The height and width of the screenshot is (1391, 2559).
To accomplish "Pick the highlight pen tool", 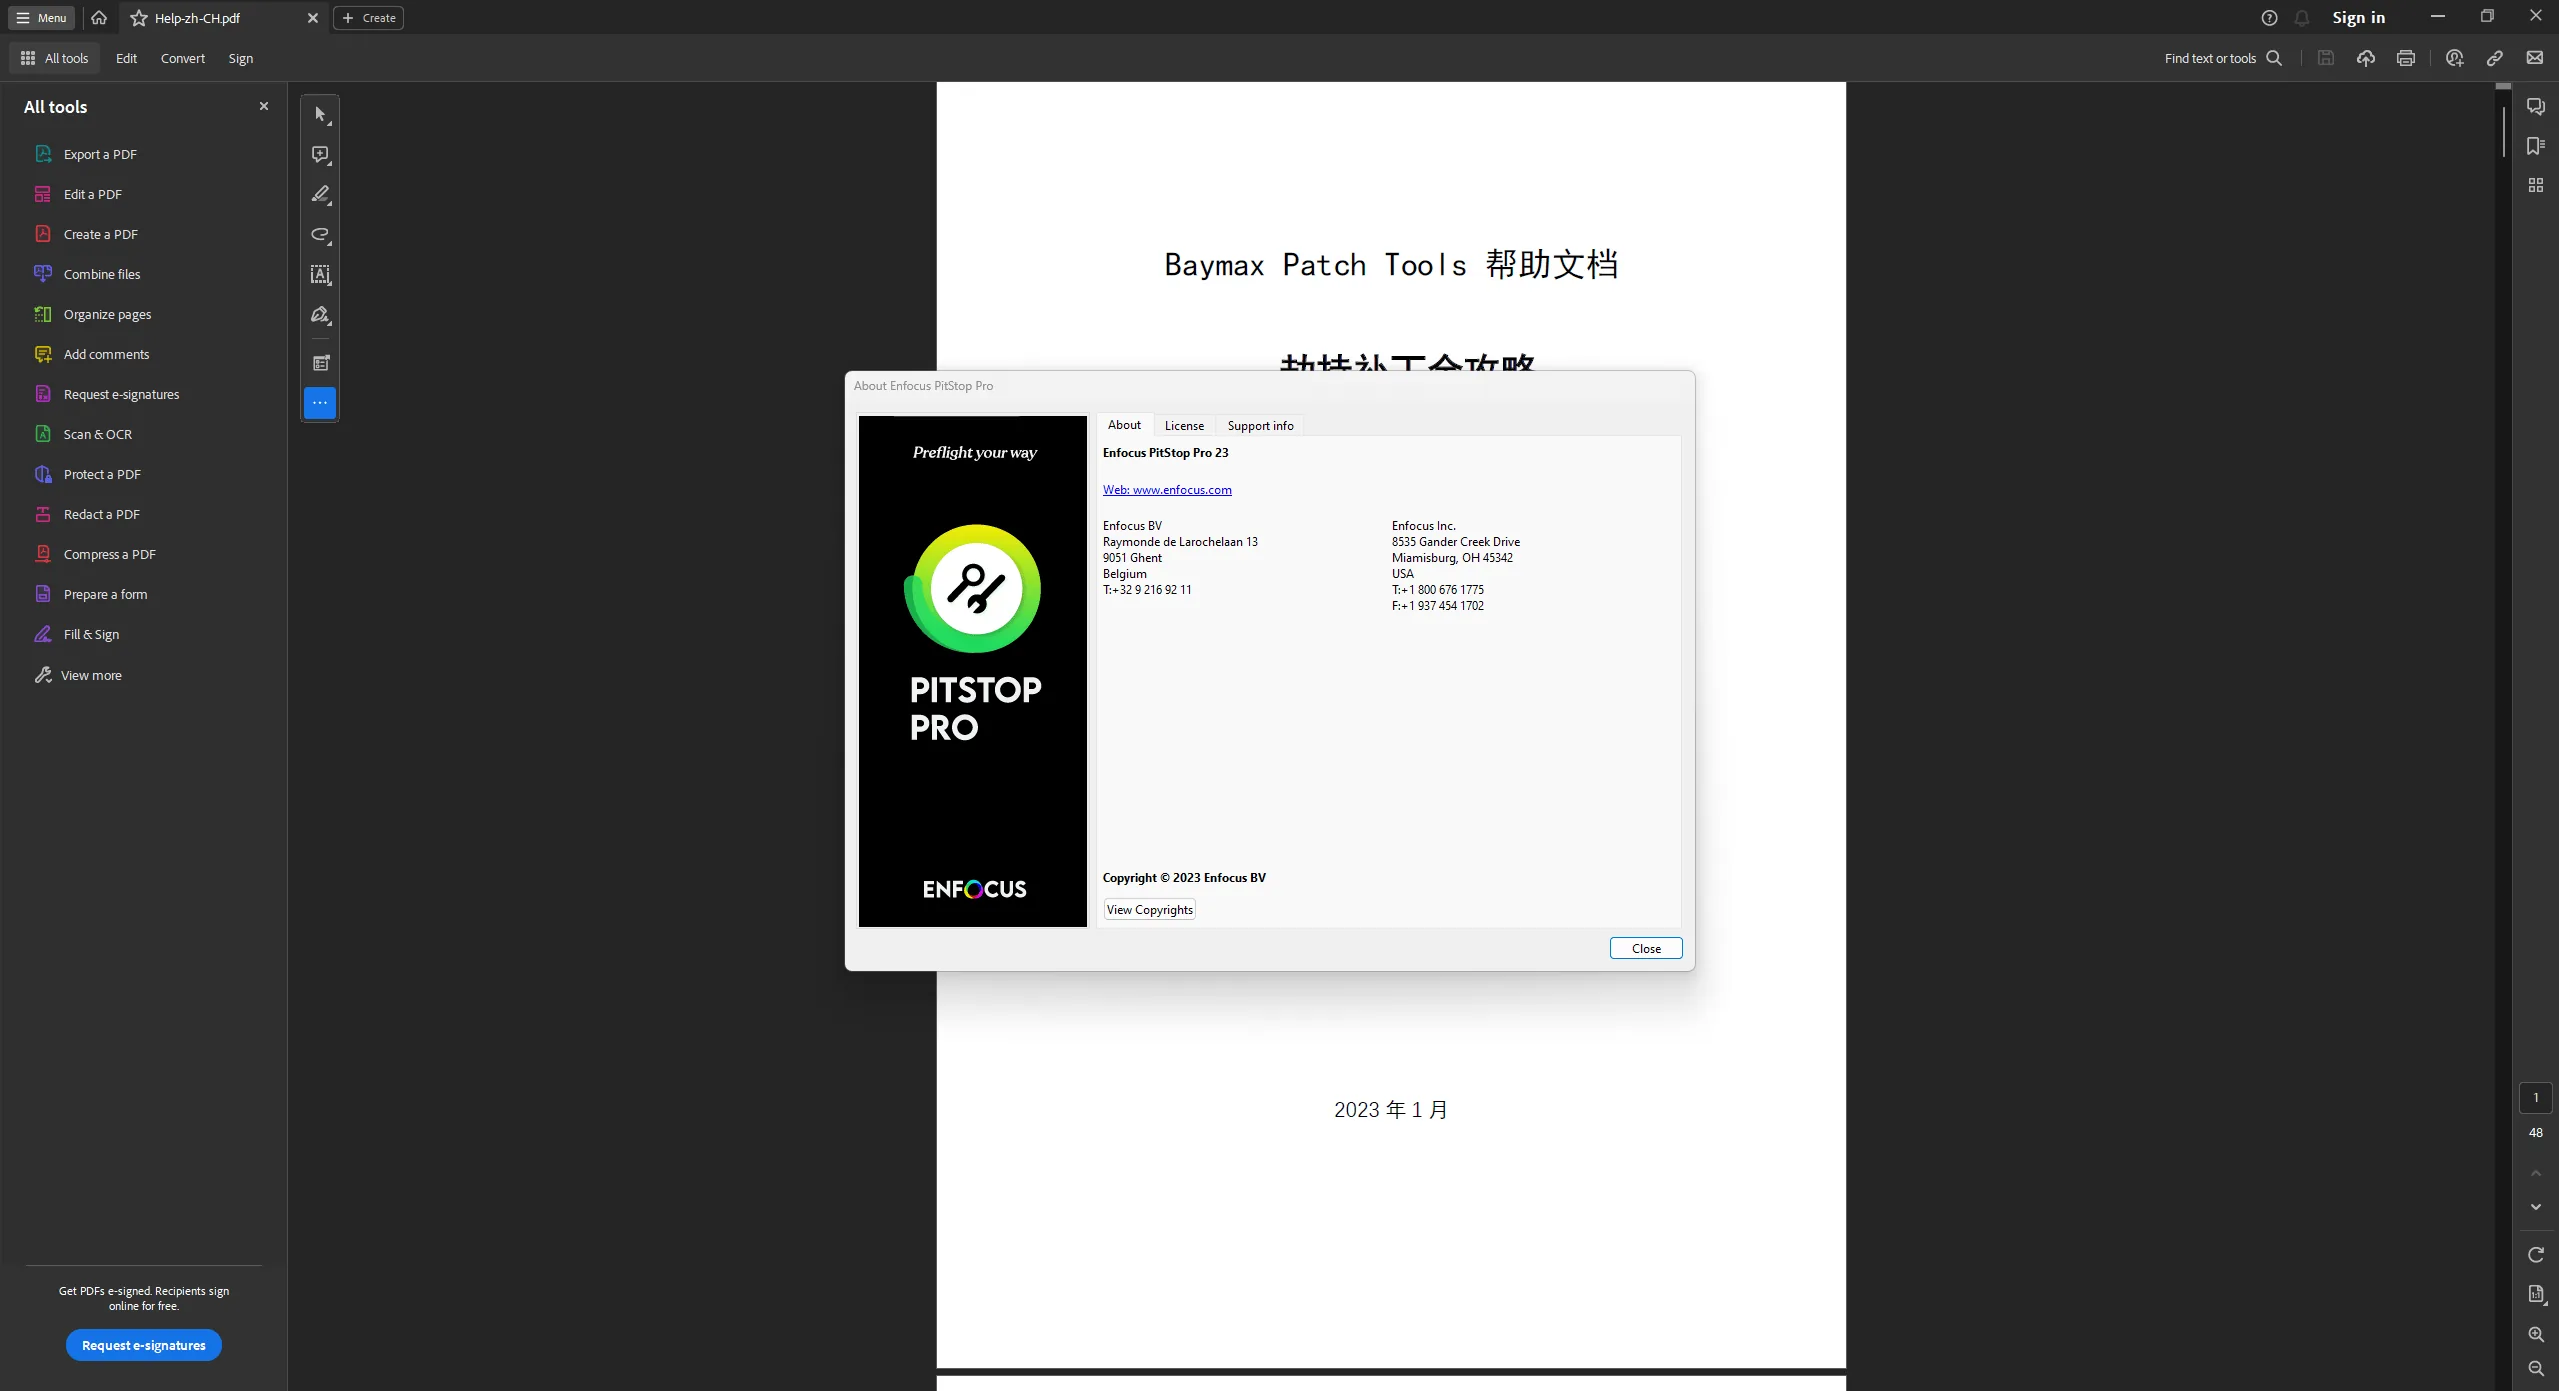I will [320, 195].
